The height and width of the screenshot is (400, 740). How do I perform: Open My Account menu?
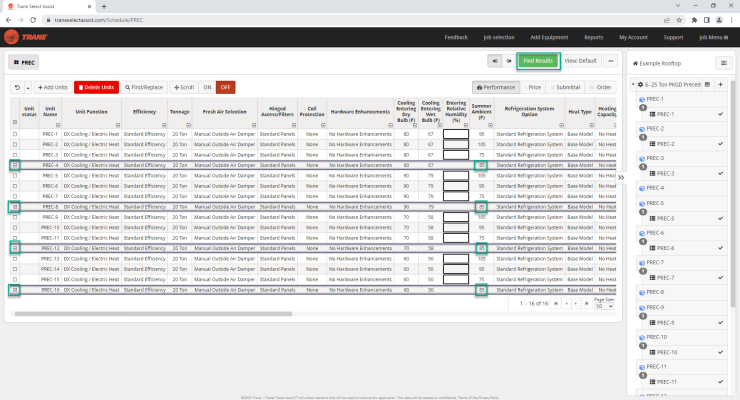[x=633, y=37]
